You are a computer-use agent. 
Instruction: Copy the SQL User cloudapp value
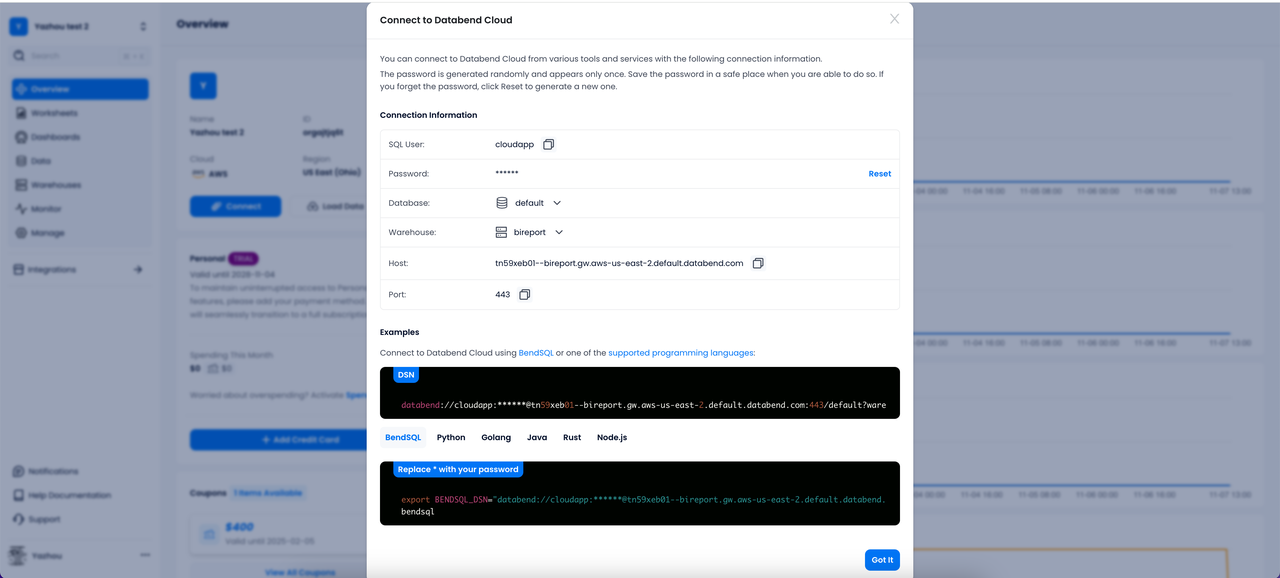(x=548, y=145)
